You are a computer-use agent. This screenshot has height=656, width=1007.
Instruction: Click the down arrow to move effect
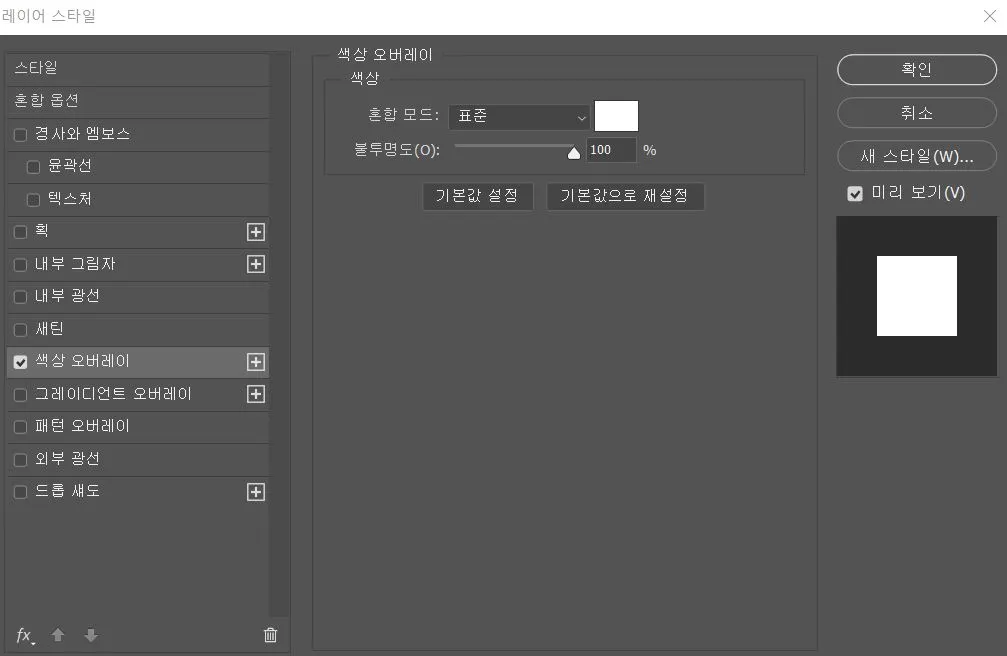(90, 635)
